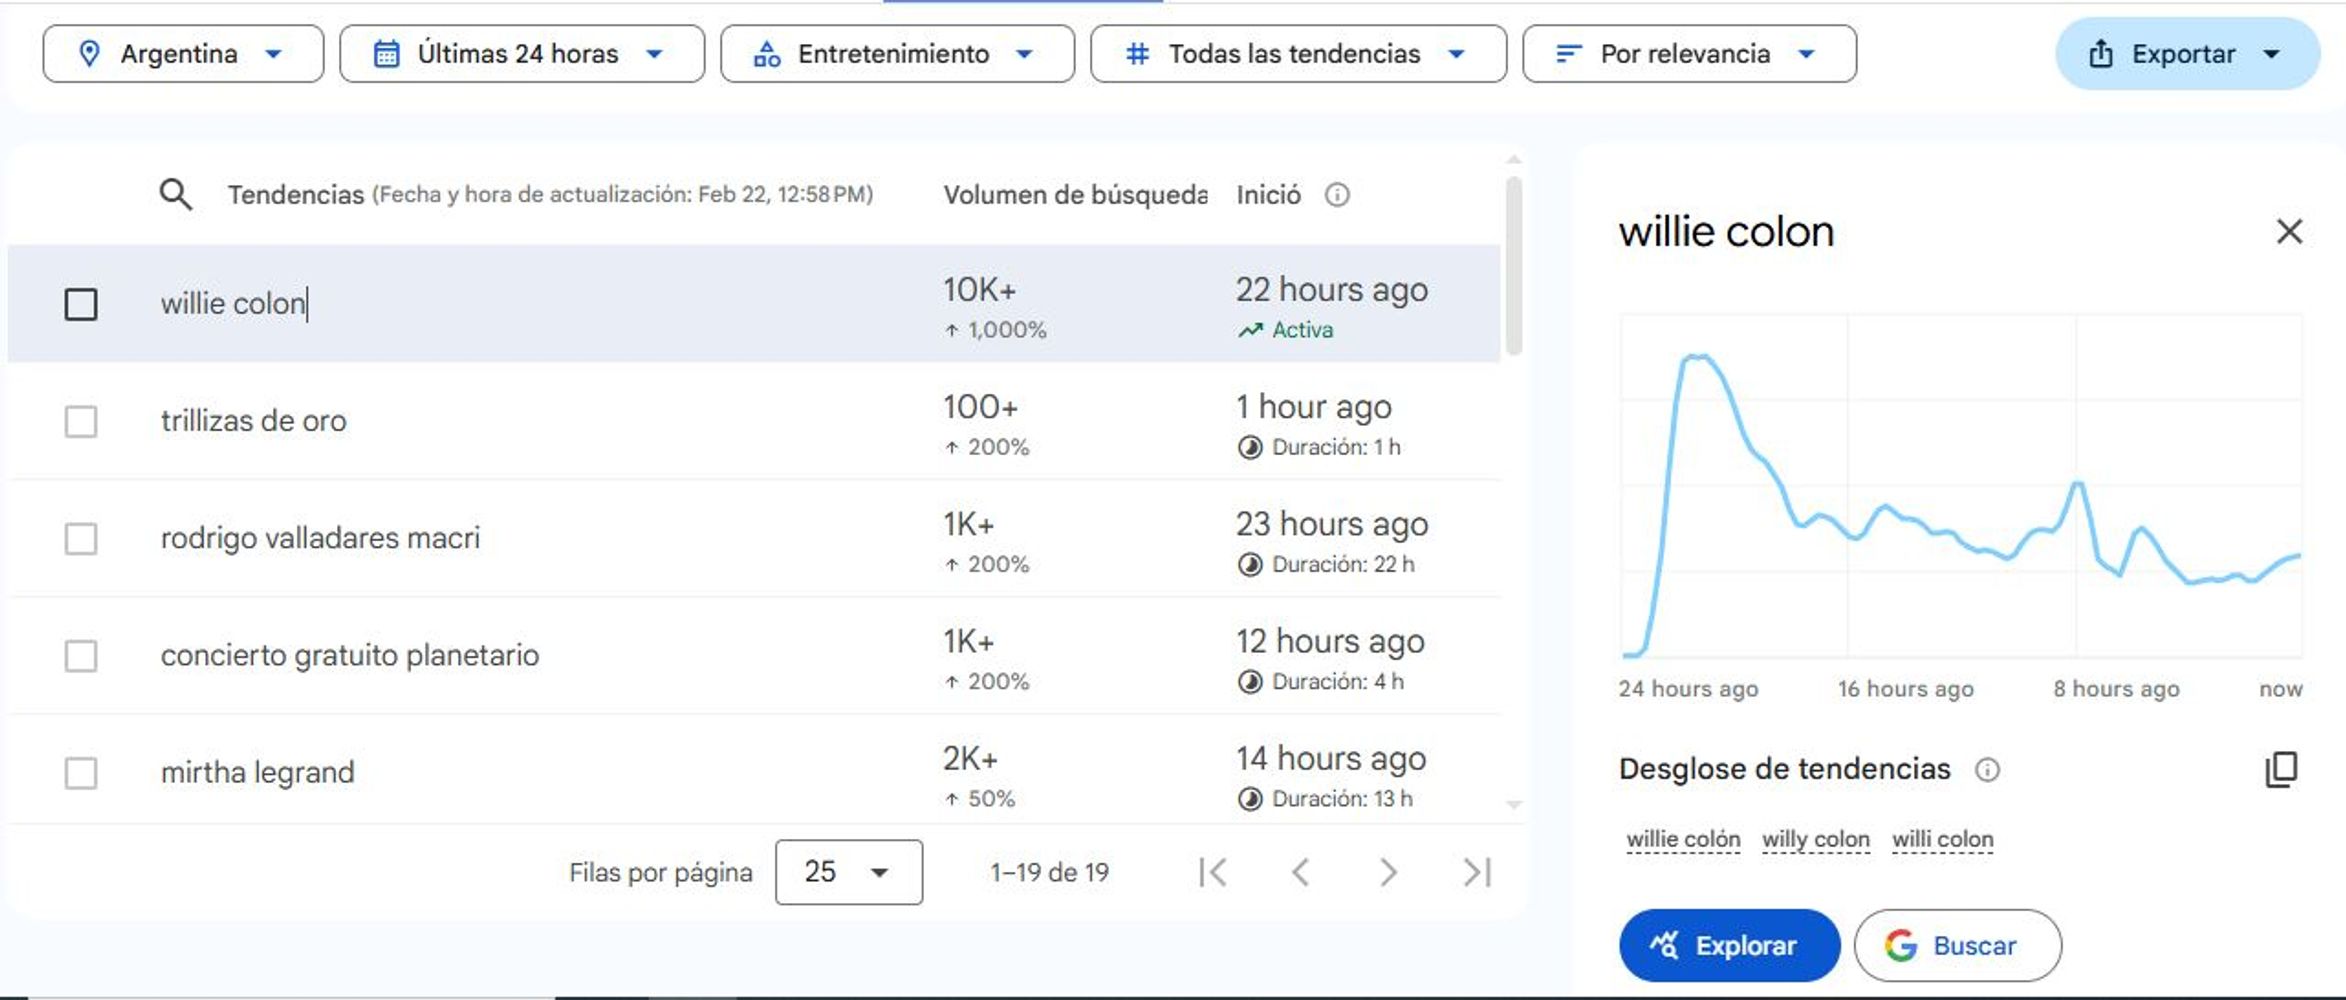Click the share icon on the Exportar button
Viewport: 2346px width, 1000px height.
coord(2101,53)
